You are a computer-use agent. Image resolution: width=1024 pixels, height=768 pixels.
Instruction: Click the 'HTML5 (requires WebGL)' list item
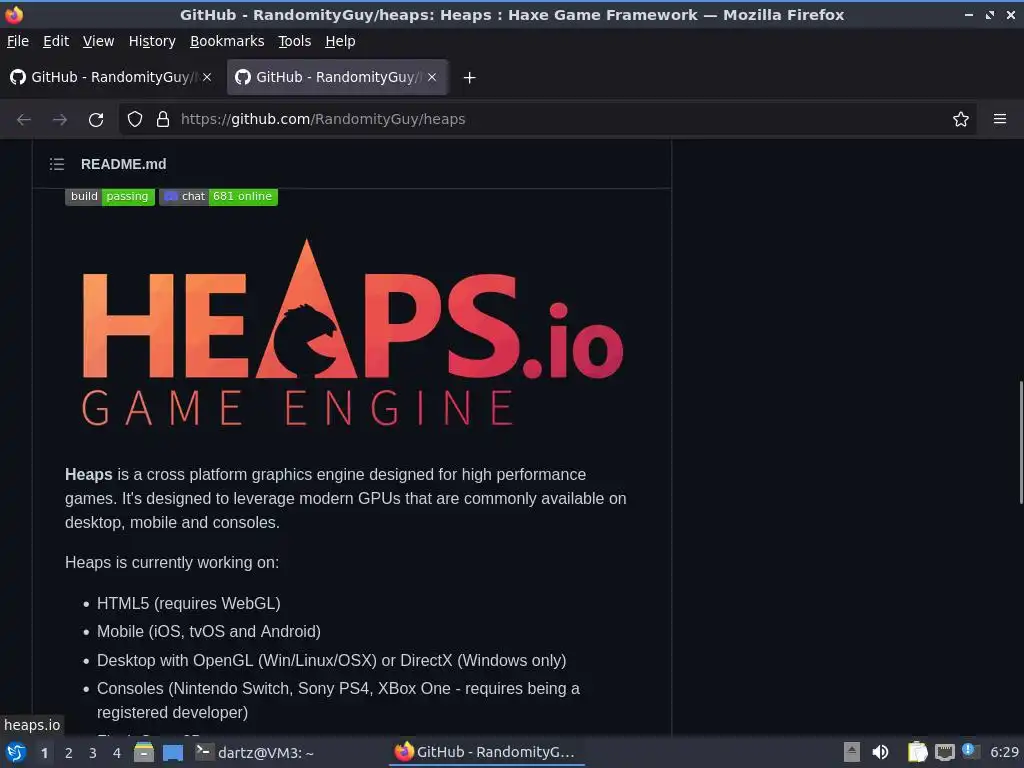click(189, 603)
